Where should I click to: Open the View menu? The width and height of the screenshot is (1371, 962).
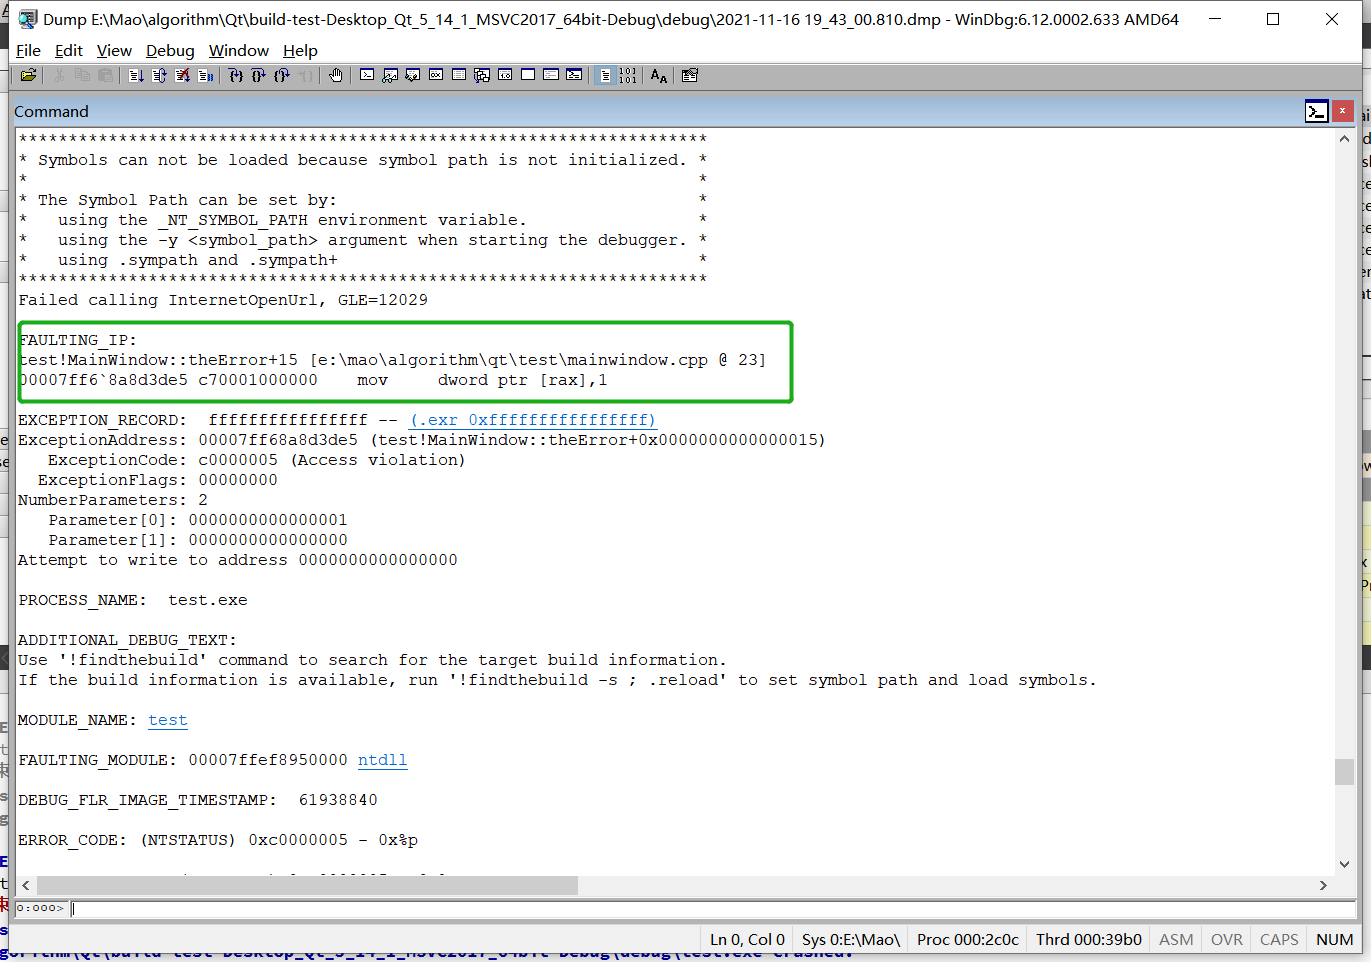[x=114, y=50]
